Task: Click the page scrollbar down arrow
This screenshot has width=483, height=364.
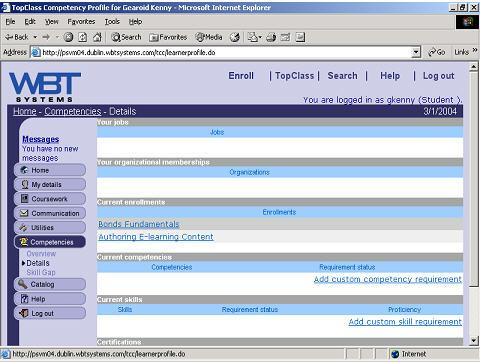Action: pyautogui.click(x=474, y=341)
